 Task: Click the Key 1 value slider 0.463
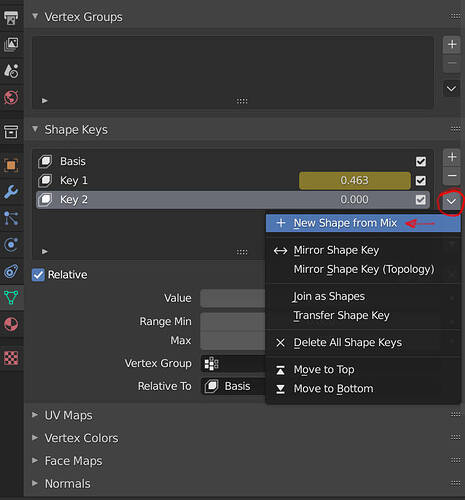click(x=355, y=181)
